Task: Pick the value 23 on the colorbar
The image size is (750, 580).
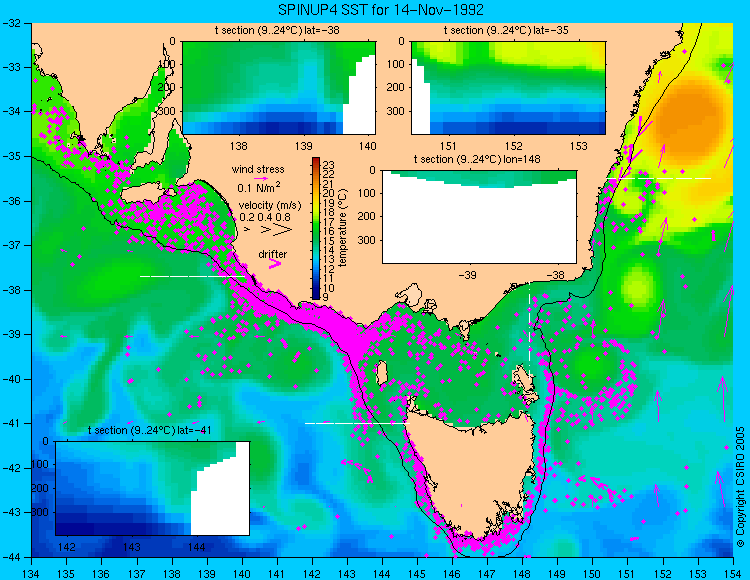Action: (x=329, y=165)
